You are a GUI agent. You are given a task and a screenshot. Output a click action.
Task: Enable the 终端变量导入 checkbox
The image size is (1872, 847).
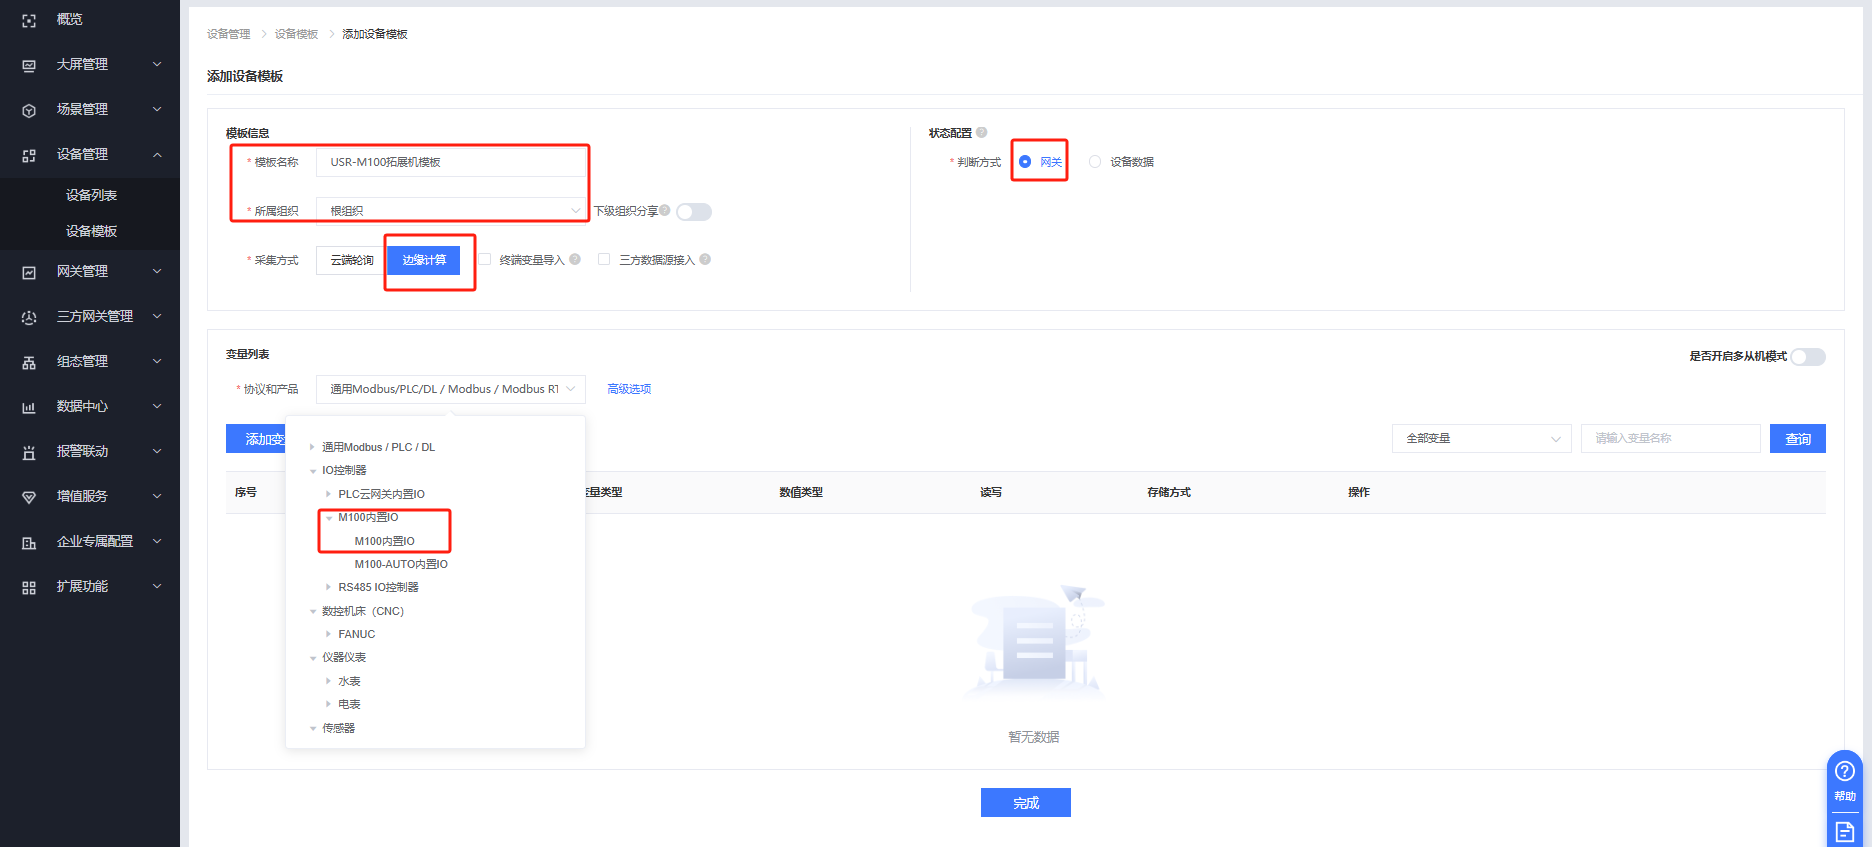485,260
